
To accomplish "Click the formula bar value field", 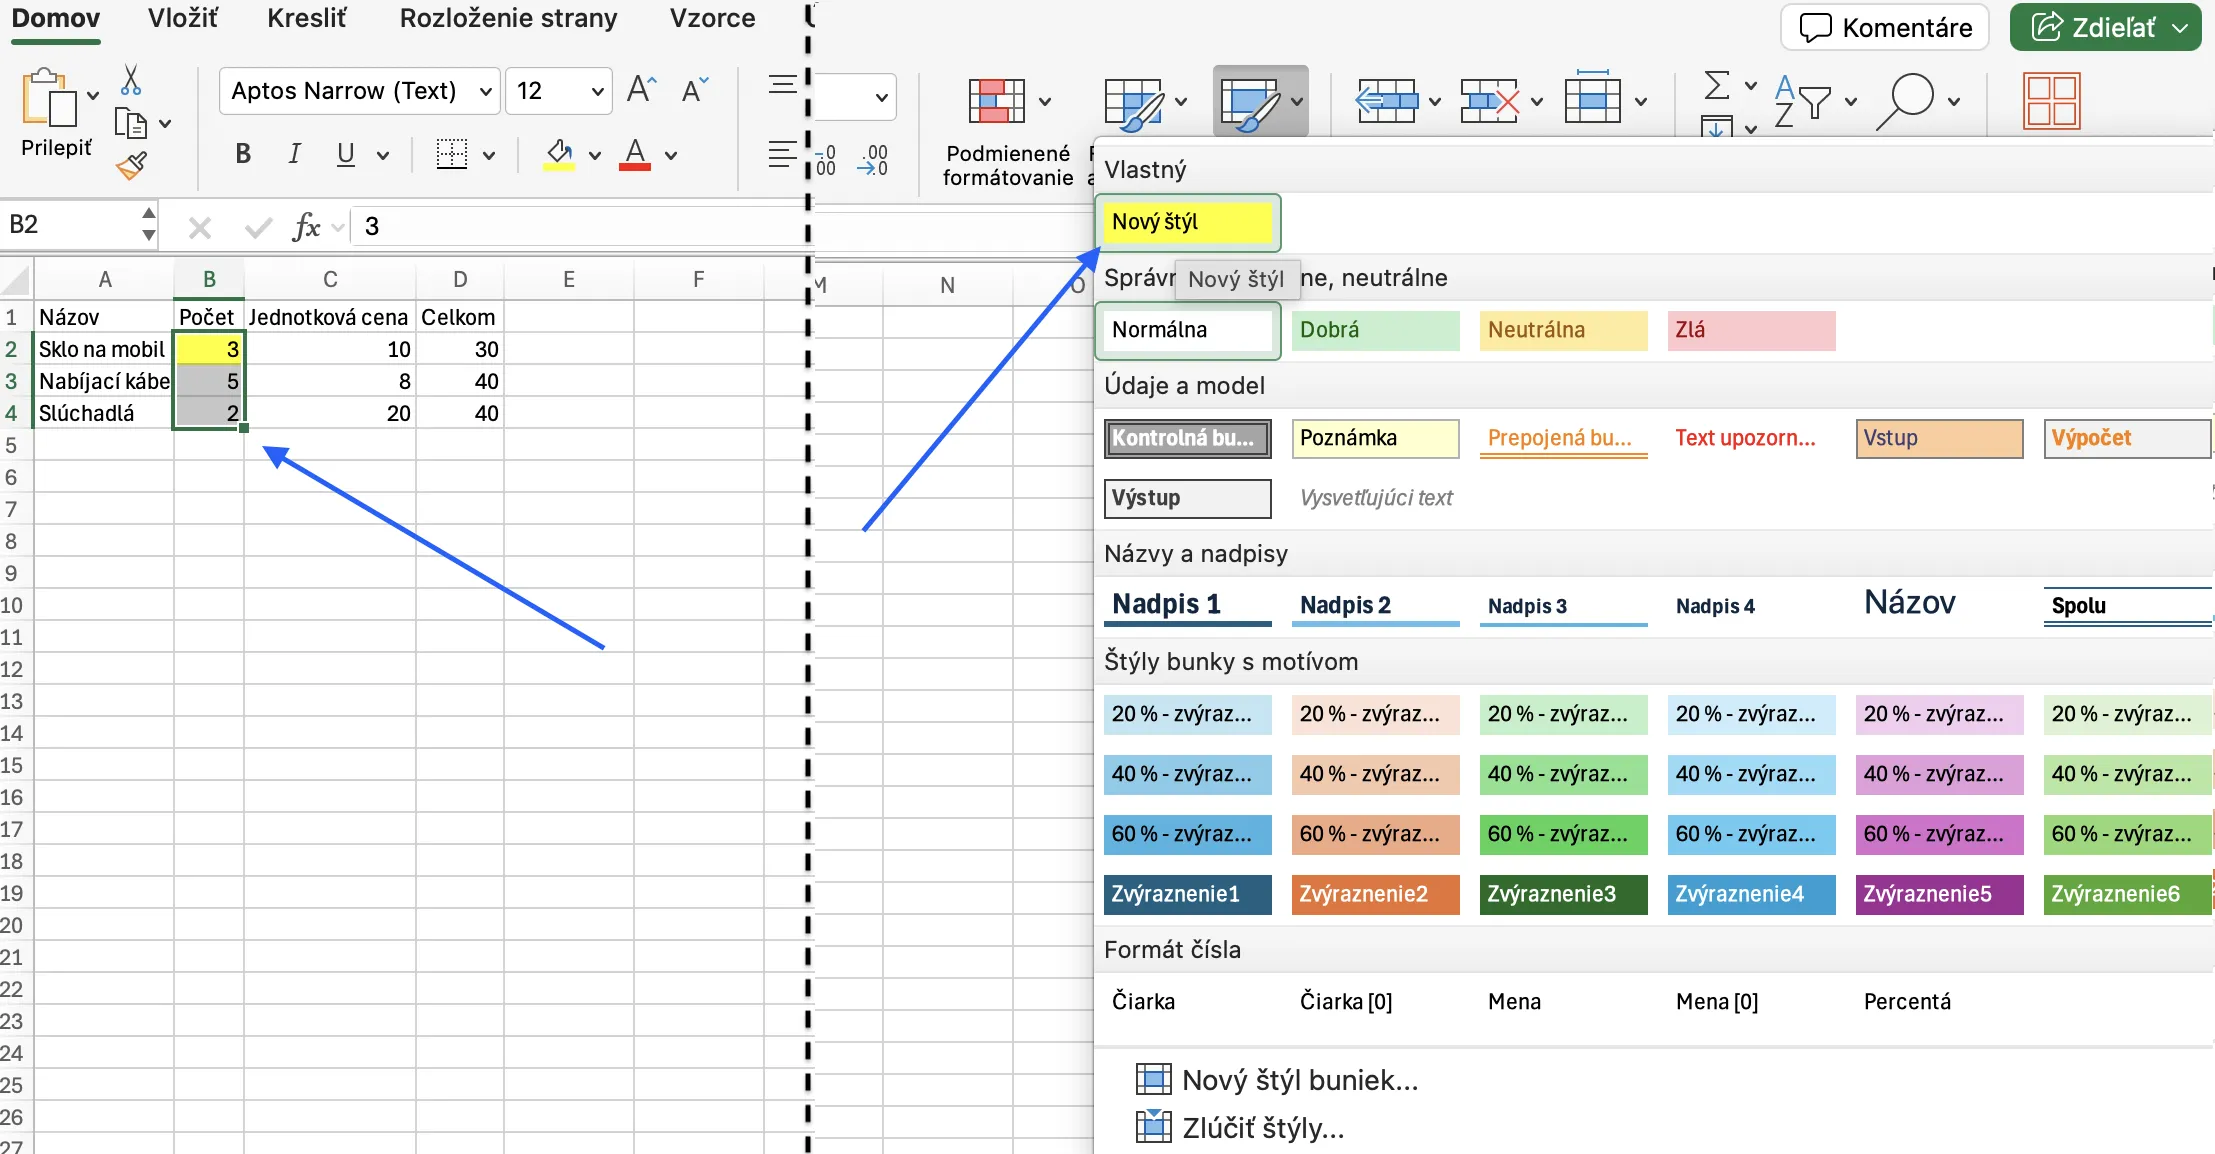I will pos(580,227).
